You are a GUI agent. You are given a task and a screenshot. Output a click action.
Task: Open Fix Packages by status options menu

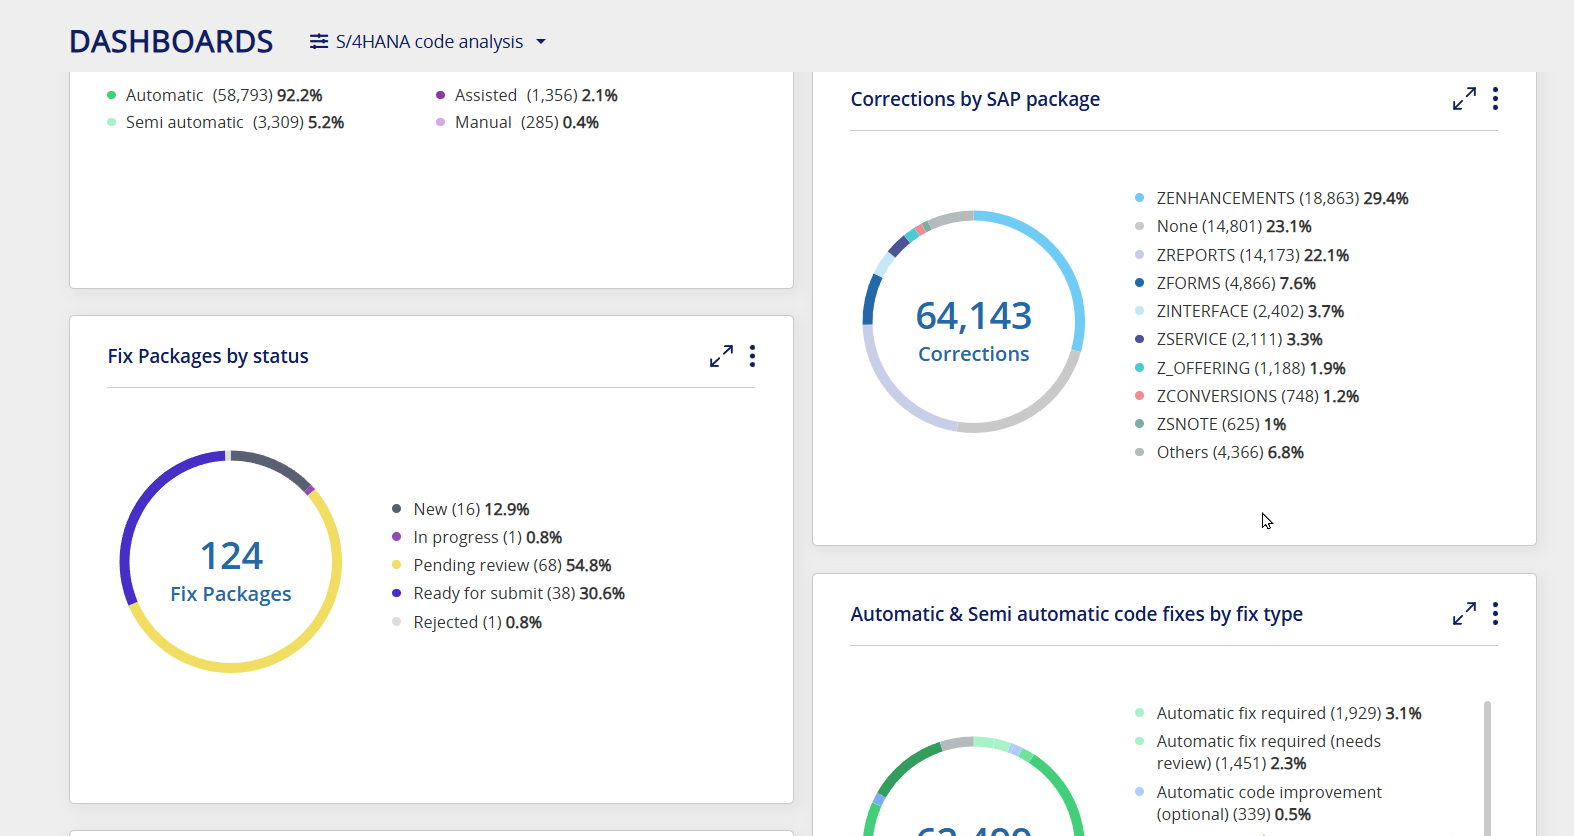tap(752, 356)
